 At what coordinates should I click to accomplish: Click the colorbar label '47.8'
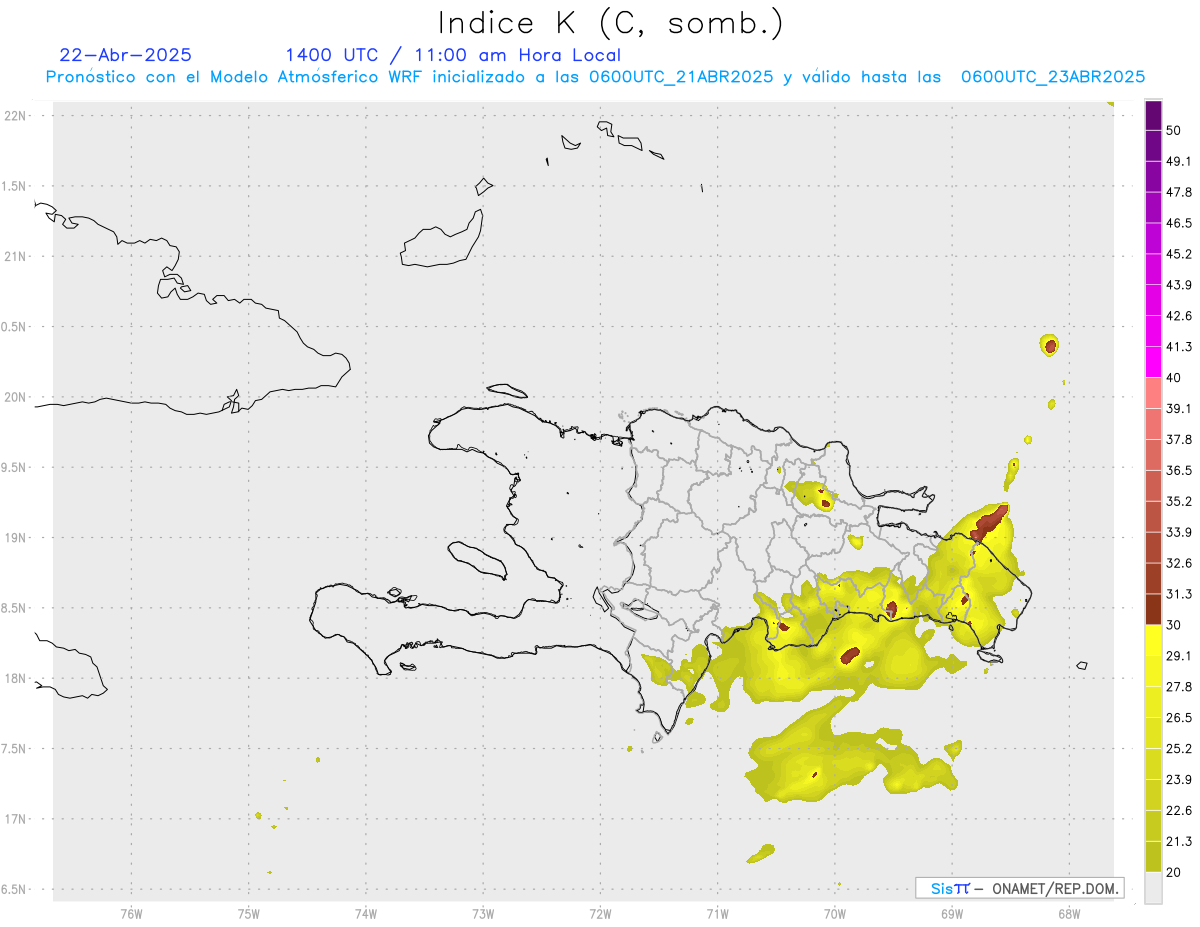tap(1179, 192)
